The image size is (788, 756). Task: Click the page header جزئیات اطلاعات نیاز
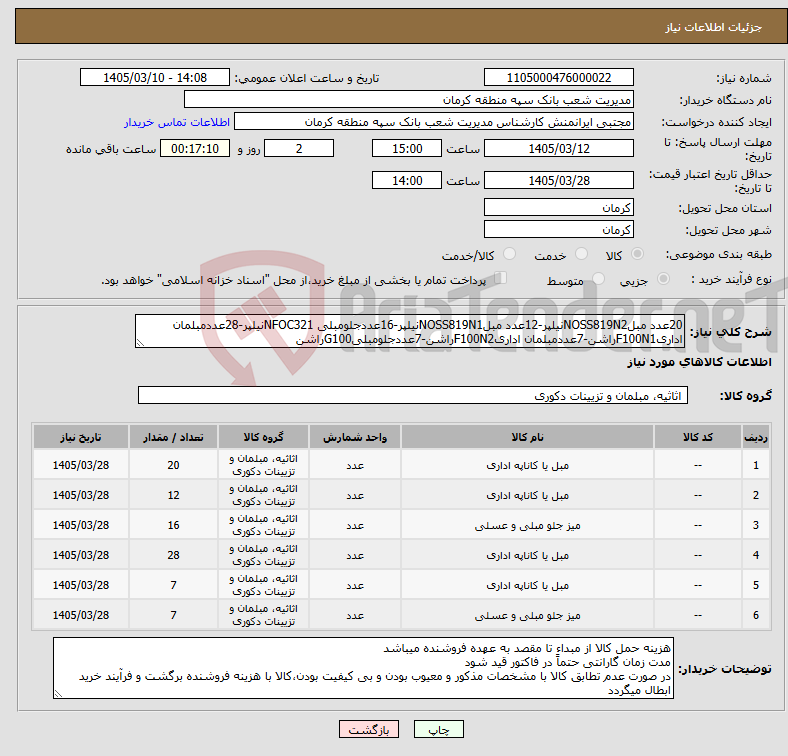coord(713,27)
